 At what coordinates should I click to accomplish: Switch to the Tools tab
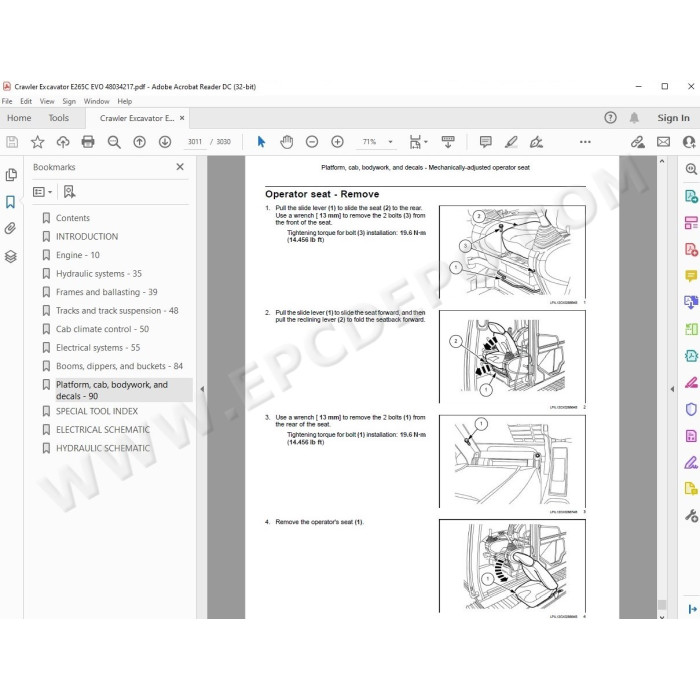pyautogui.click(x=58, y=118)
